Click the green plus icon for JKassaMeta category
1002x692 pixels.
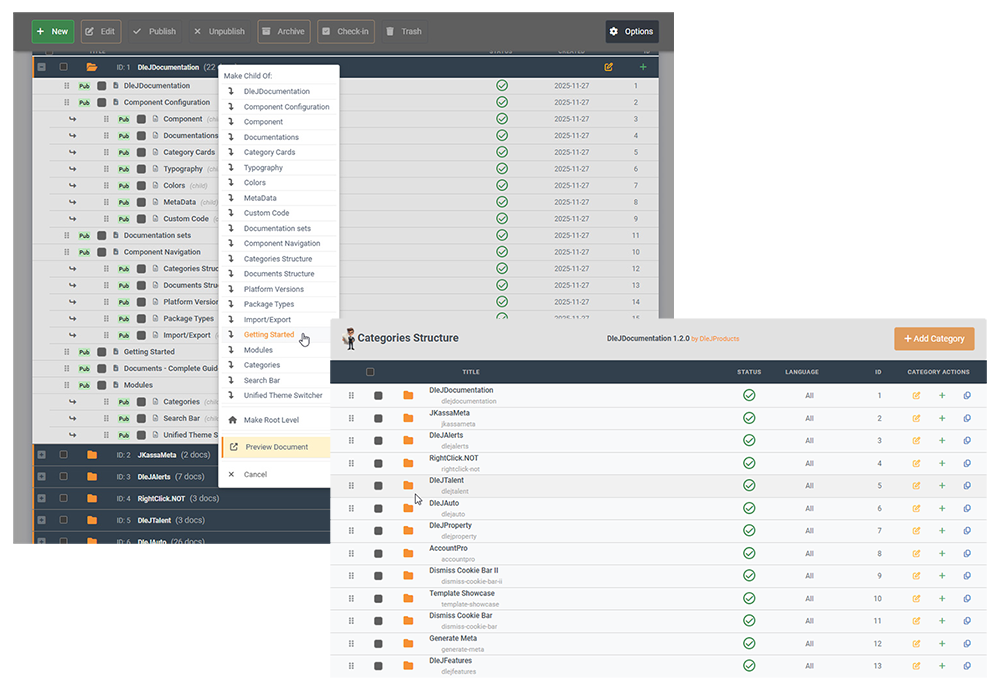(941, 418)
